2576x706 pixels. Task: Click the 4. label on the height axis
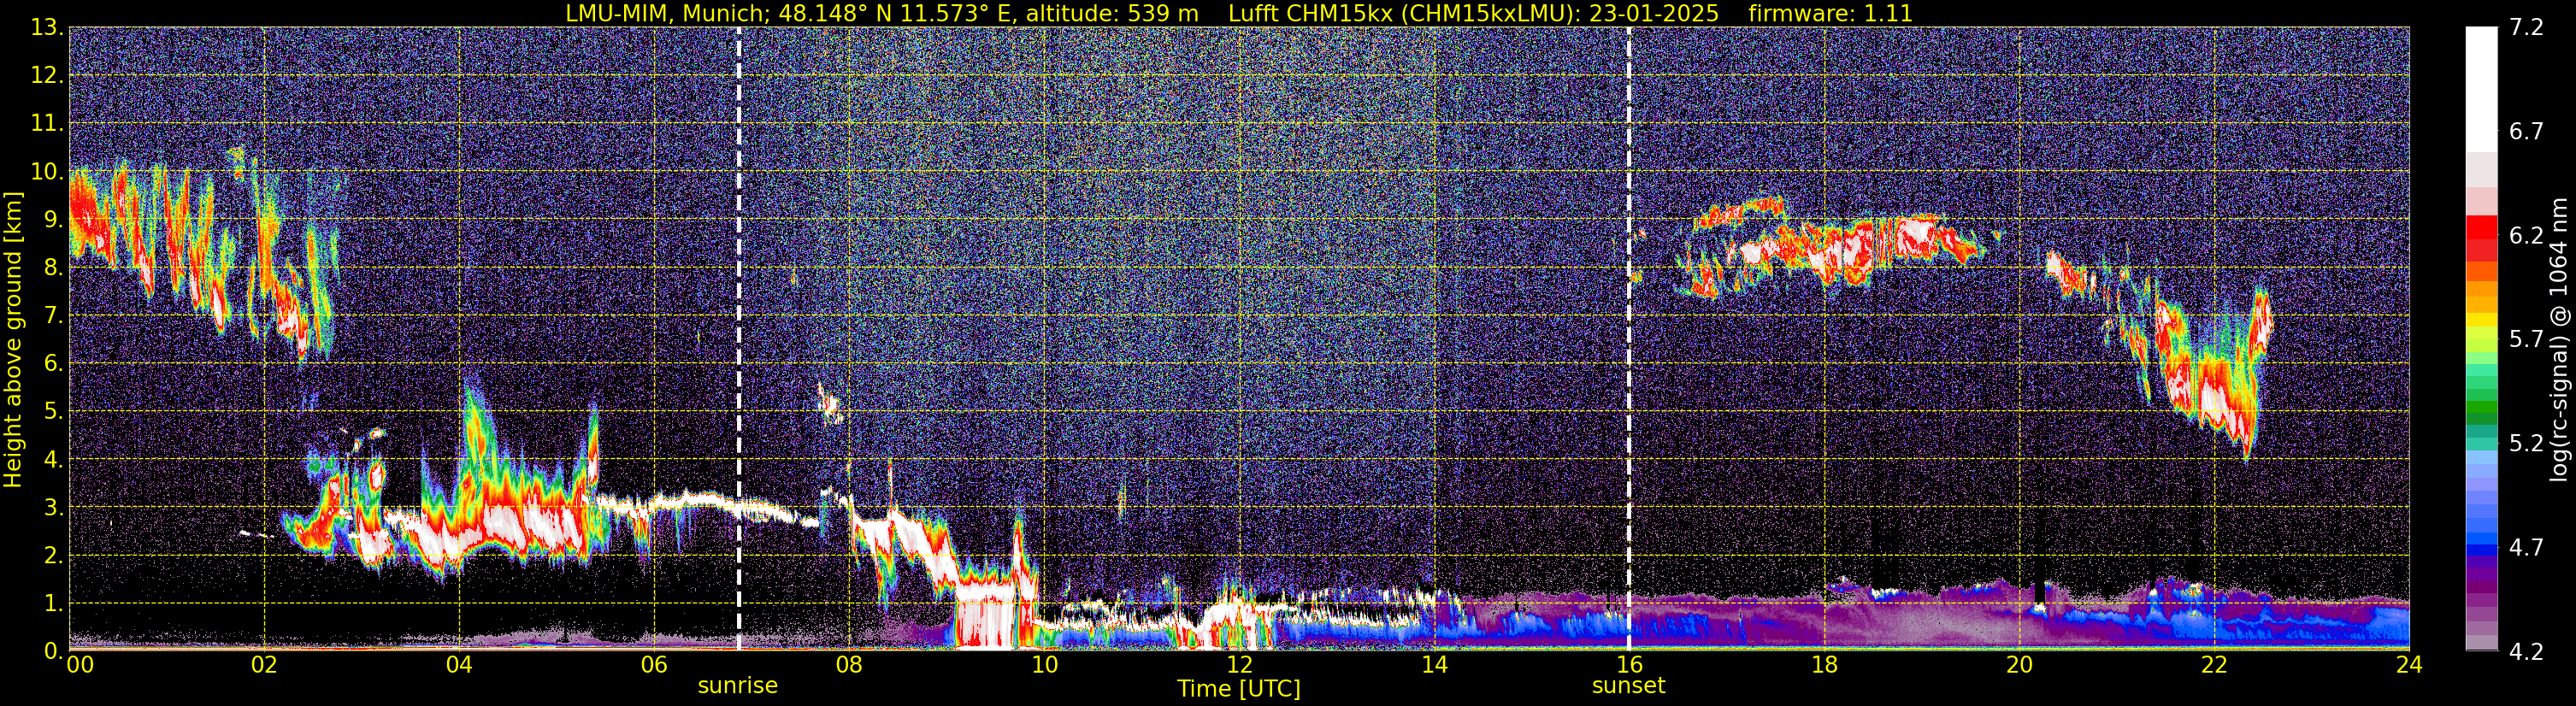tap(53, 460)
